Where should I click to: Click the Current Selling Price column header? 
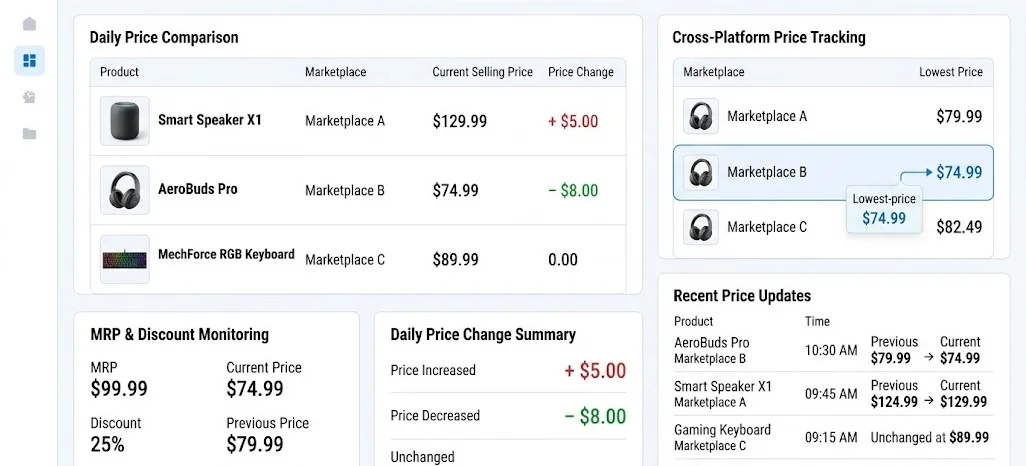pyautogui.click(x=483, y=72)
